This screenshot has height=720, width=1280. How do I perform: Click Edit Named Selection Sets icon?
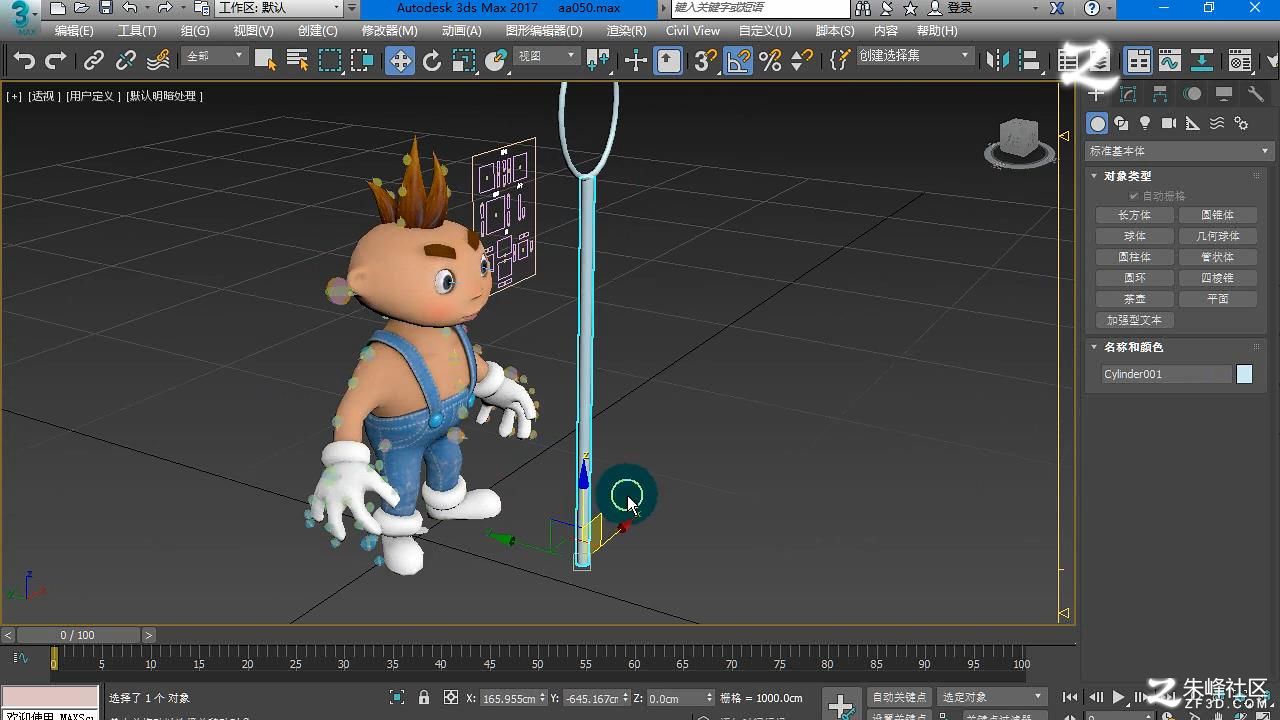(x=840, y=61)
